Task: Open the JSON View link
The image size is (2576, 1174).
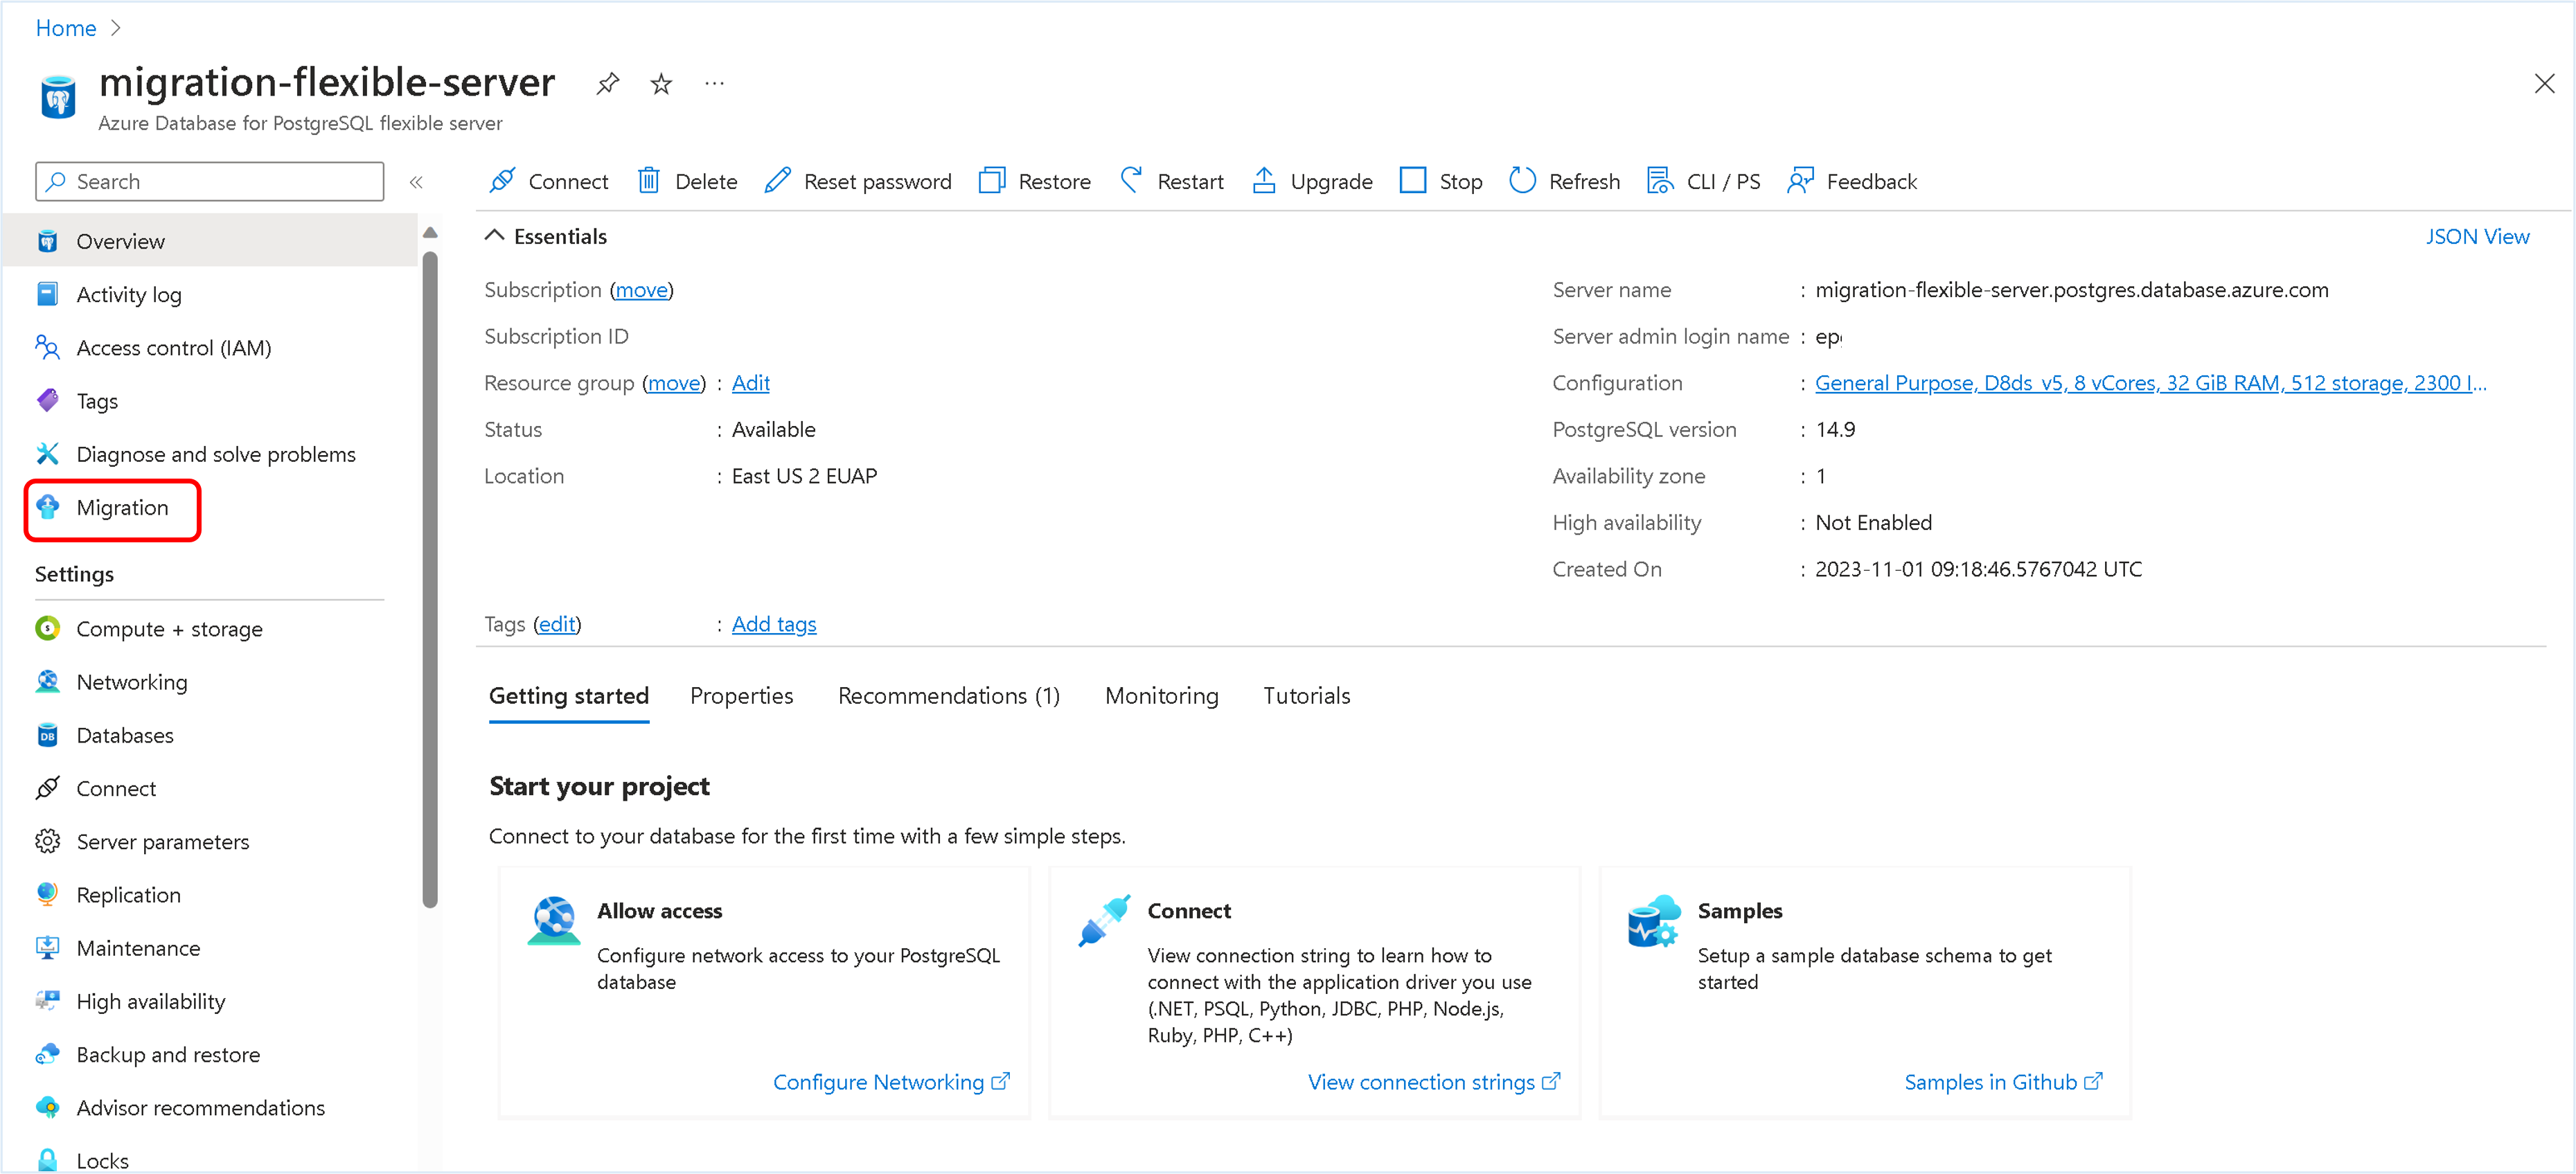Action: (2477, 236)
